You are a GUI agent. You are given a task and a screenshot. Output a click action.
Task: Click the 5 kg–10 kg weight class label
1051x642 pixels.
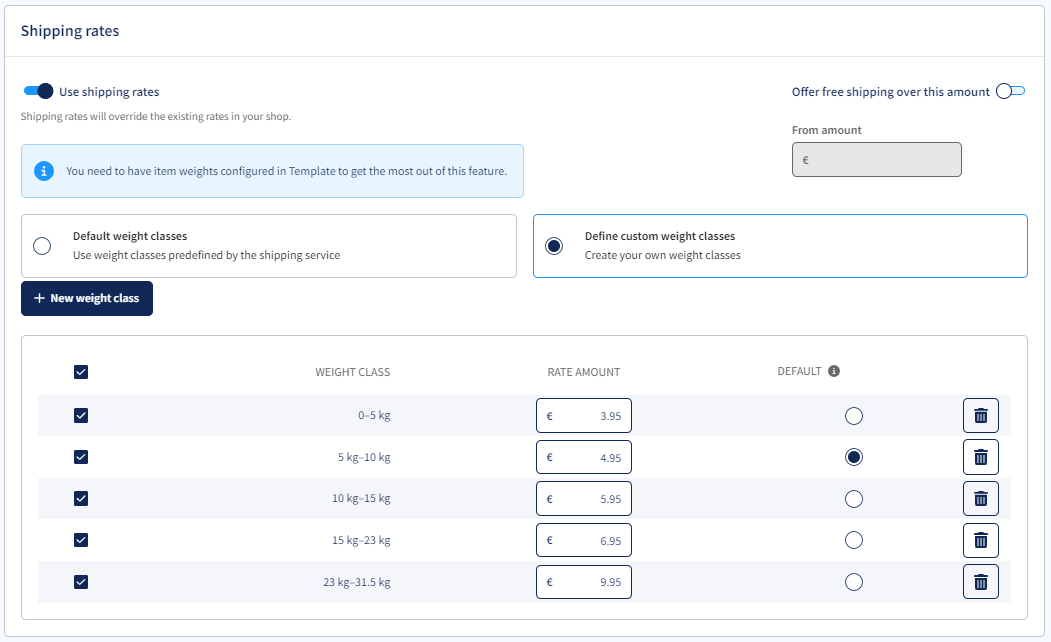364,458
